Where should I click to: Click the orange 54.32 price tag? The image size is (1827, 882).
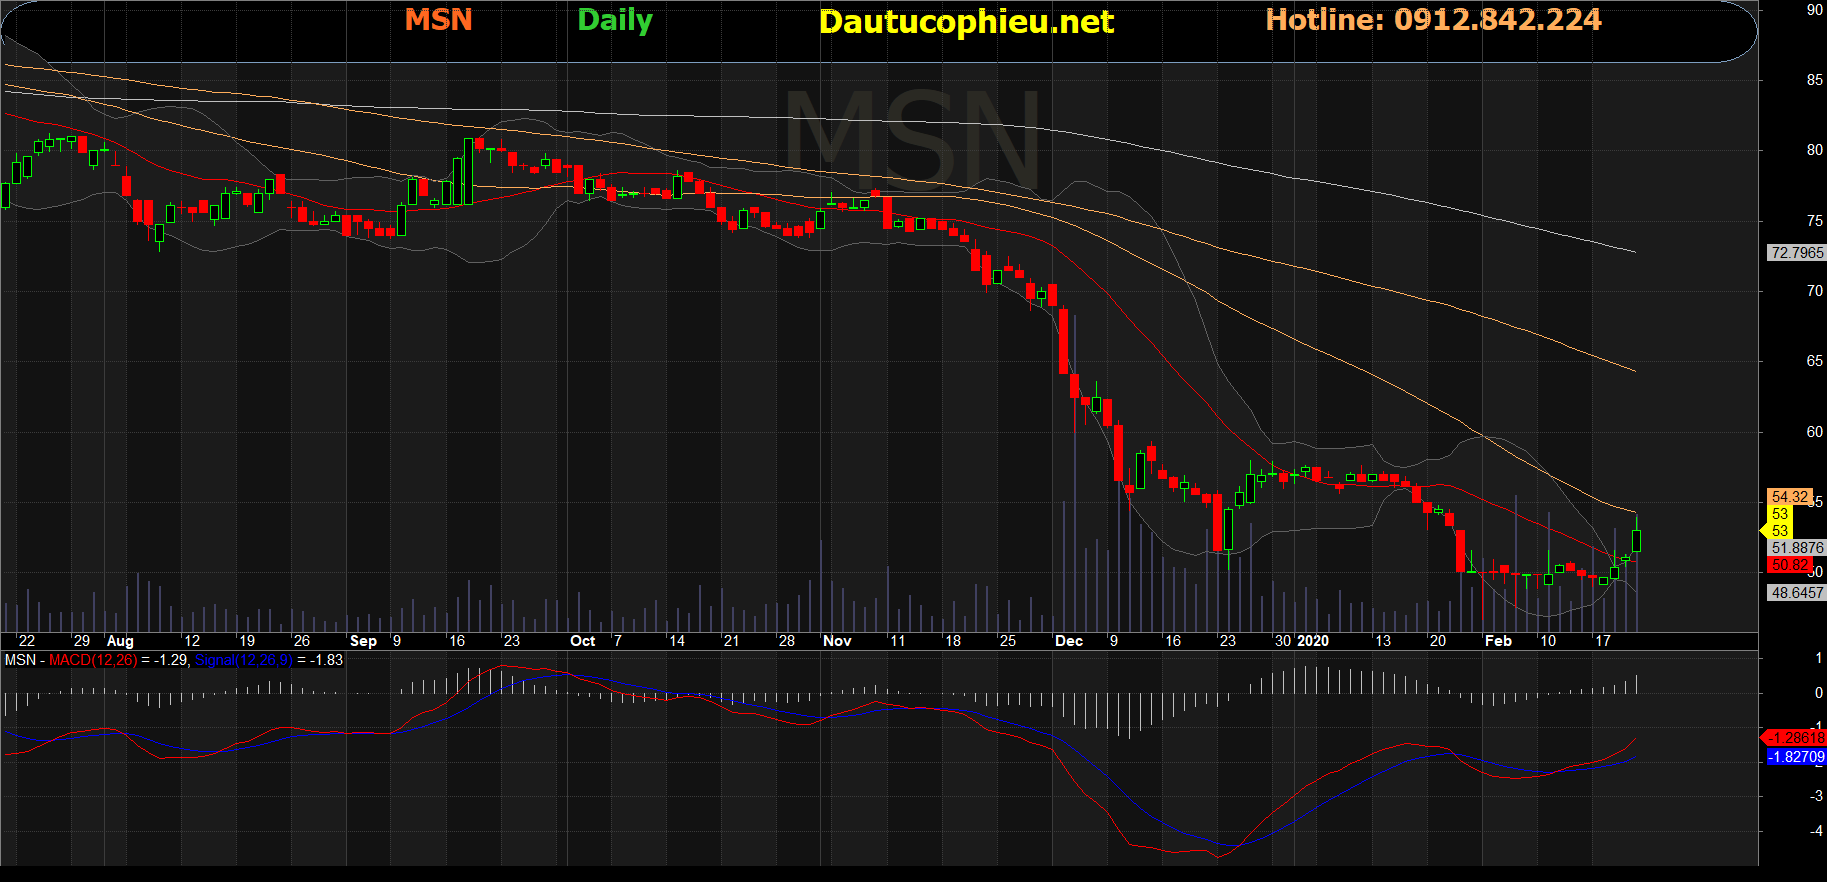pos(1788,497)
